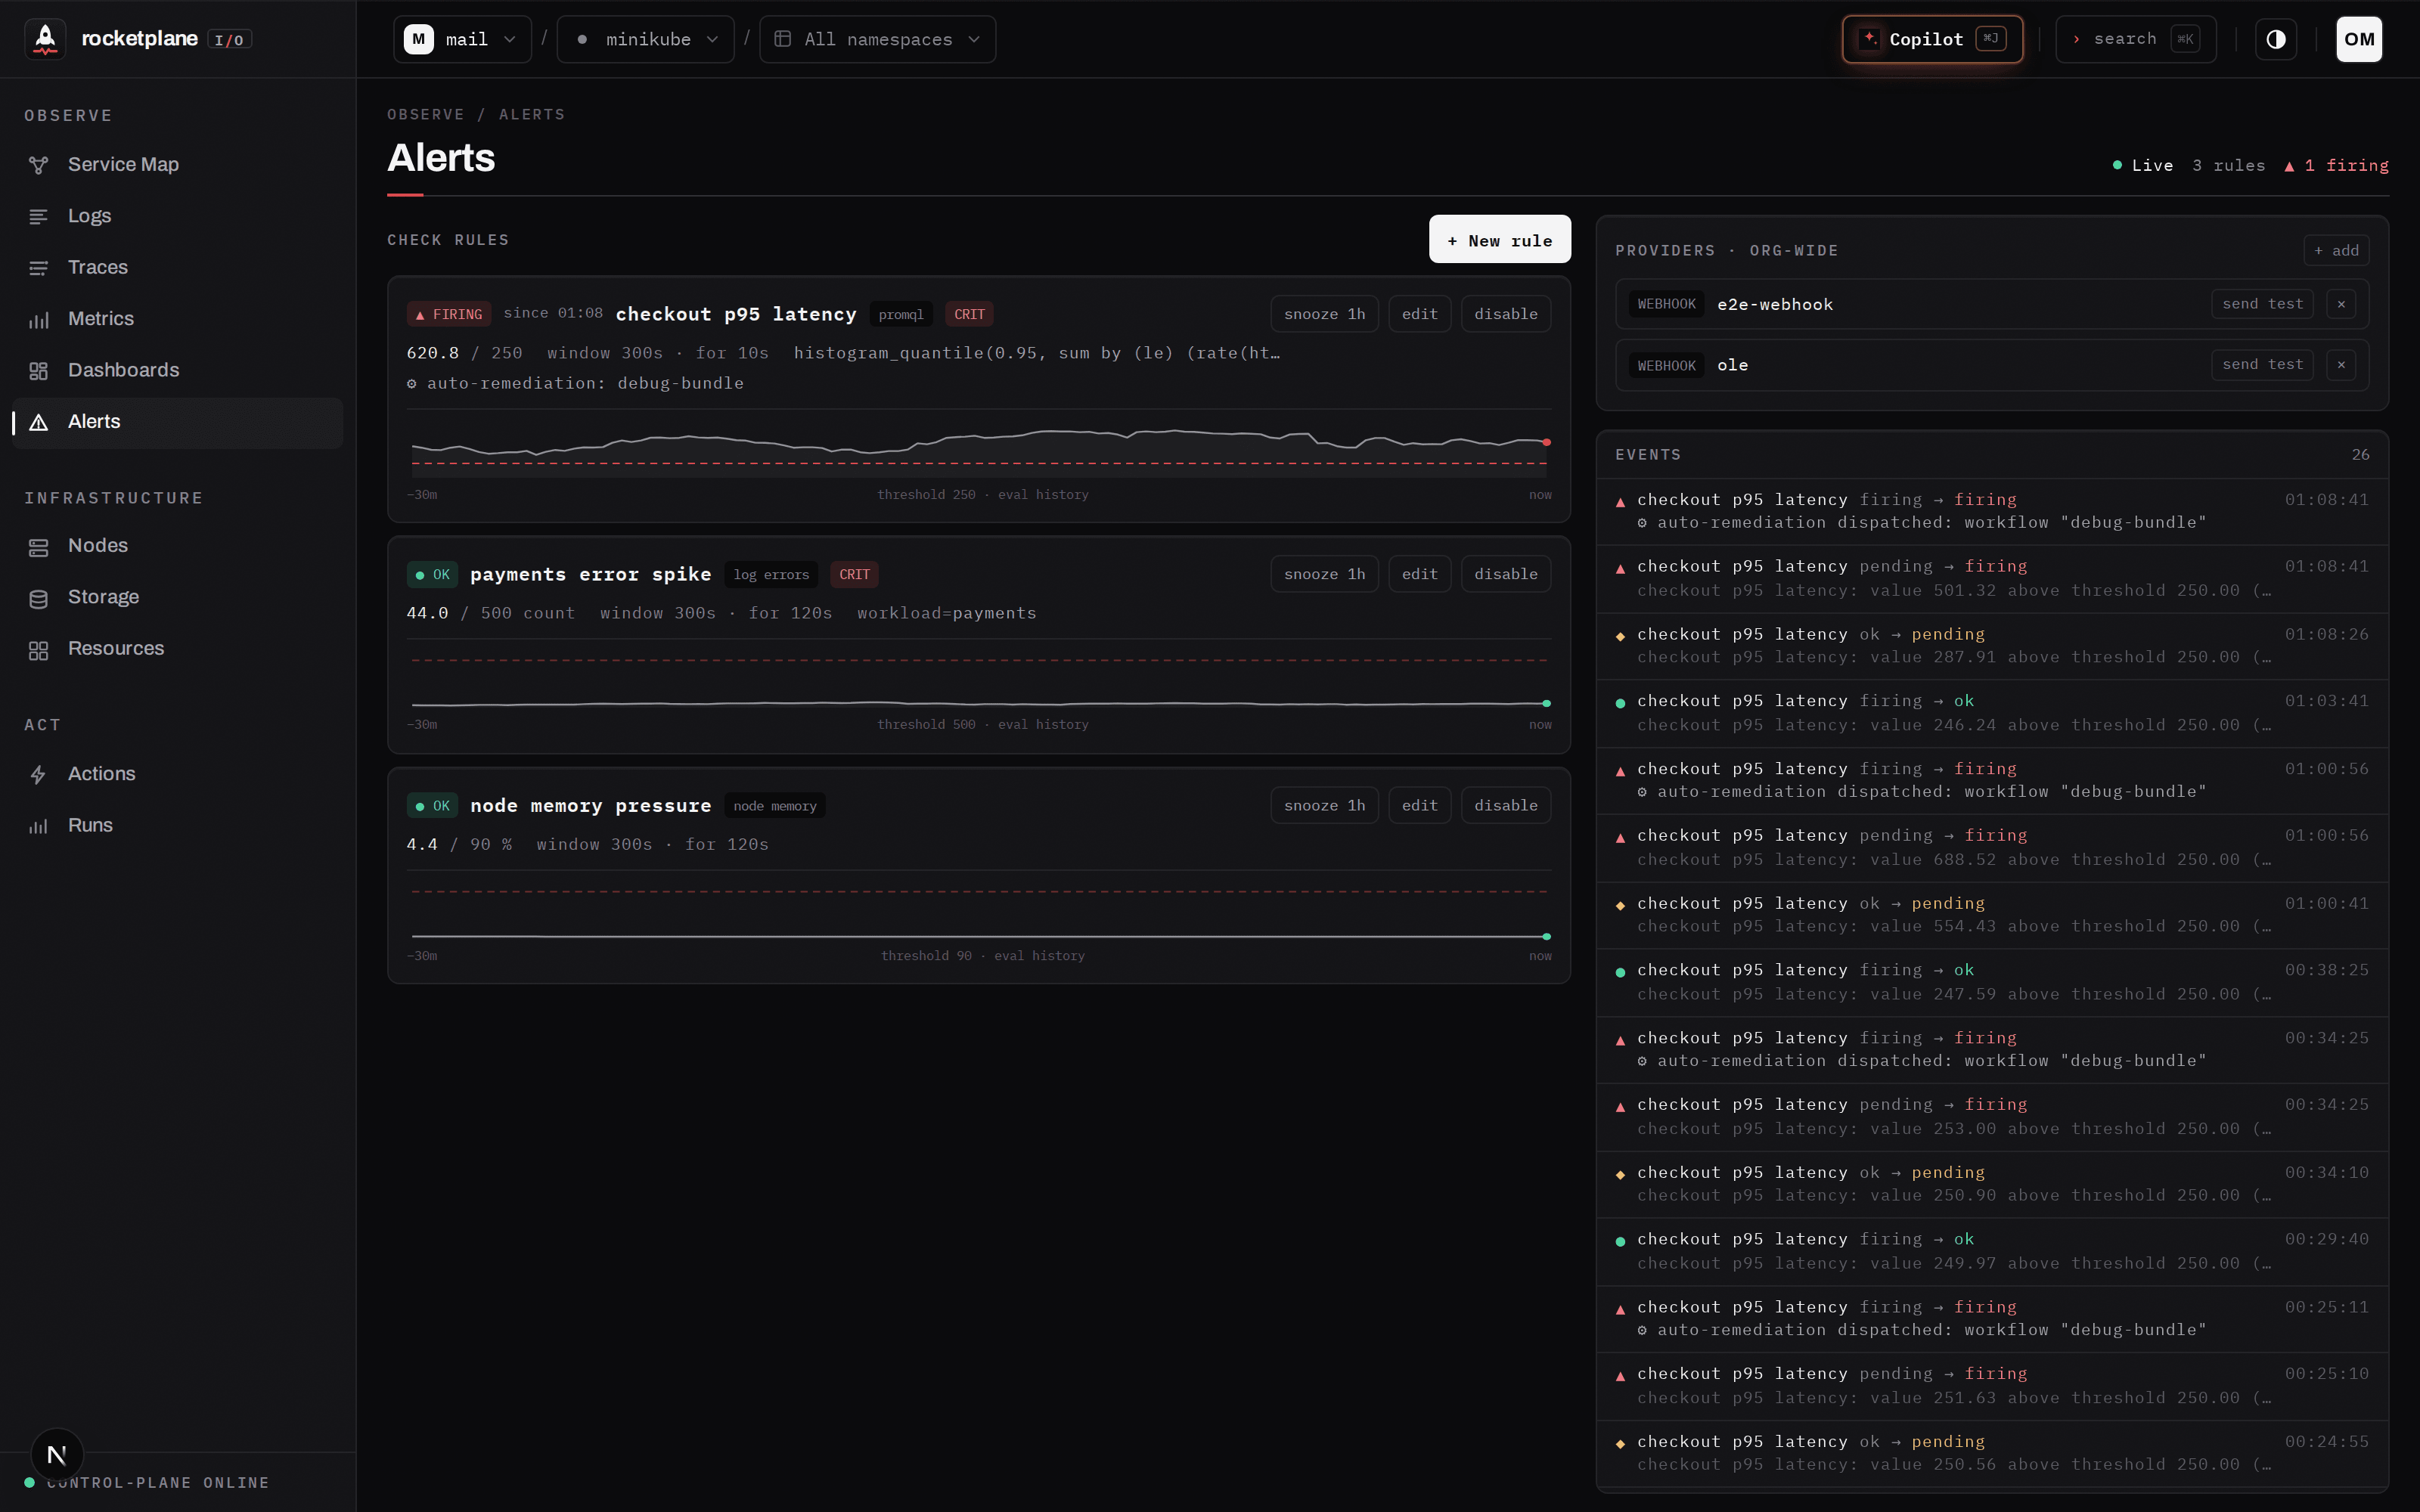This screenshot has width=2420, height=1512.
Task: Click the log errors tag
Action: click(771, 574)
